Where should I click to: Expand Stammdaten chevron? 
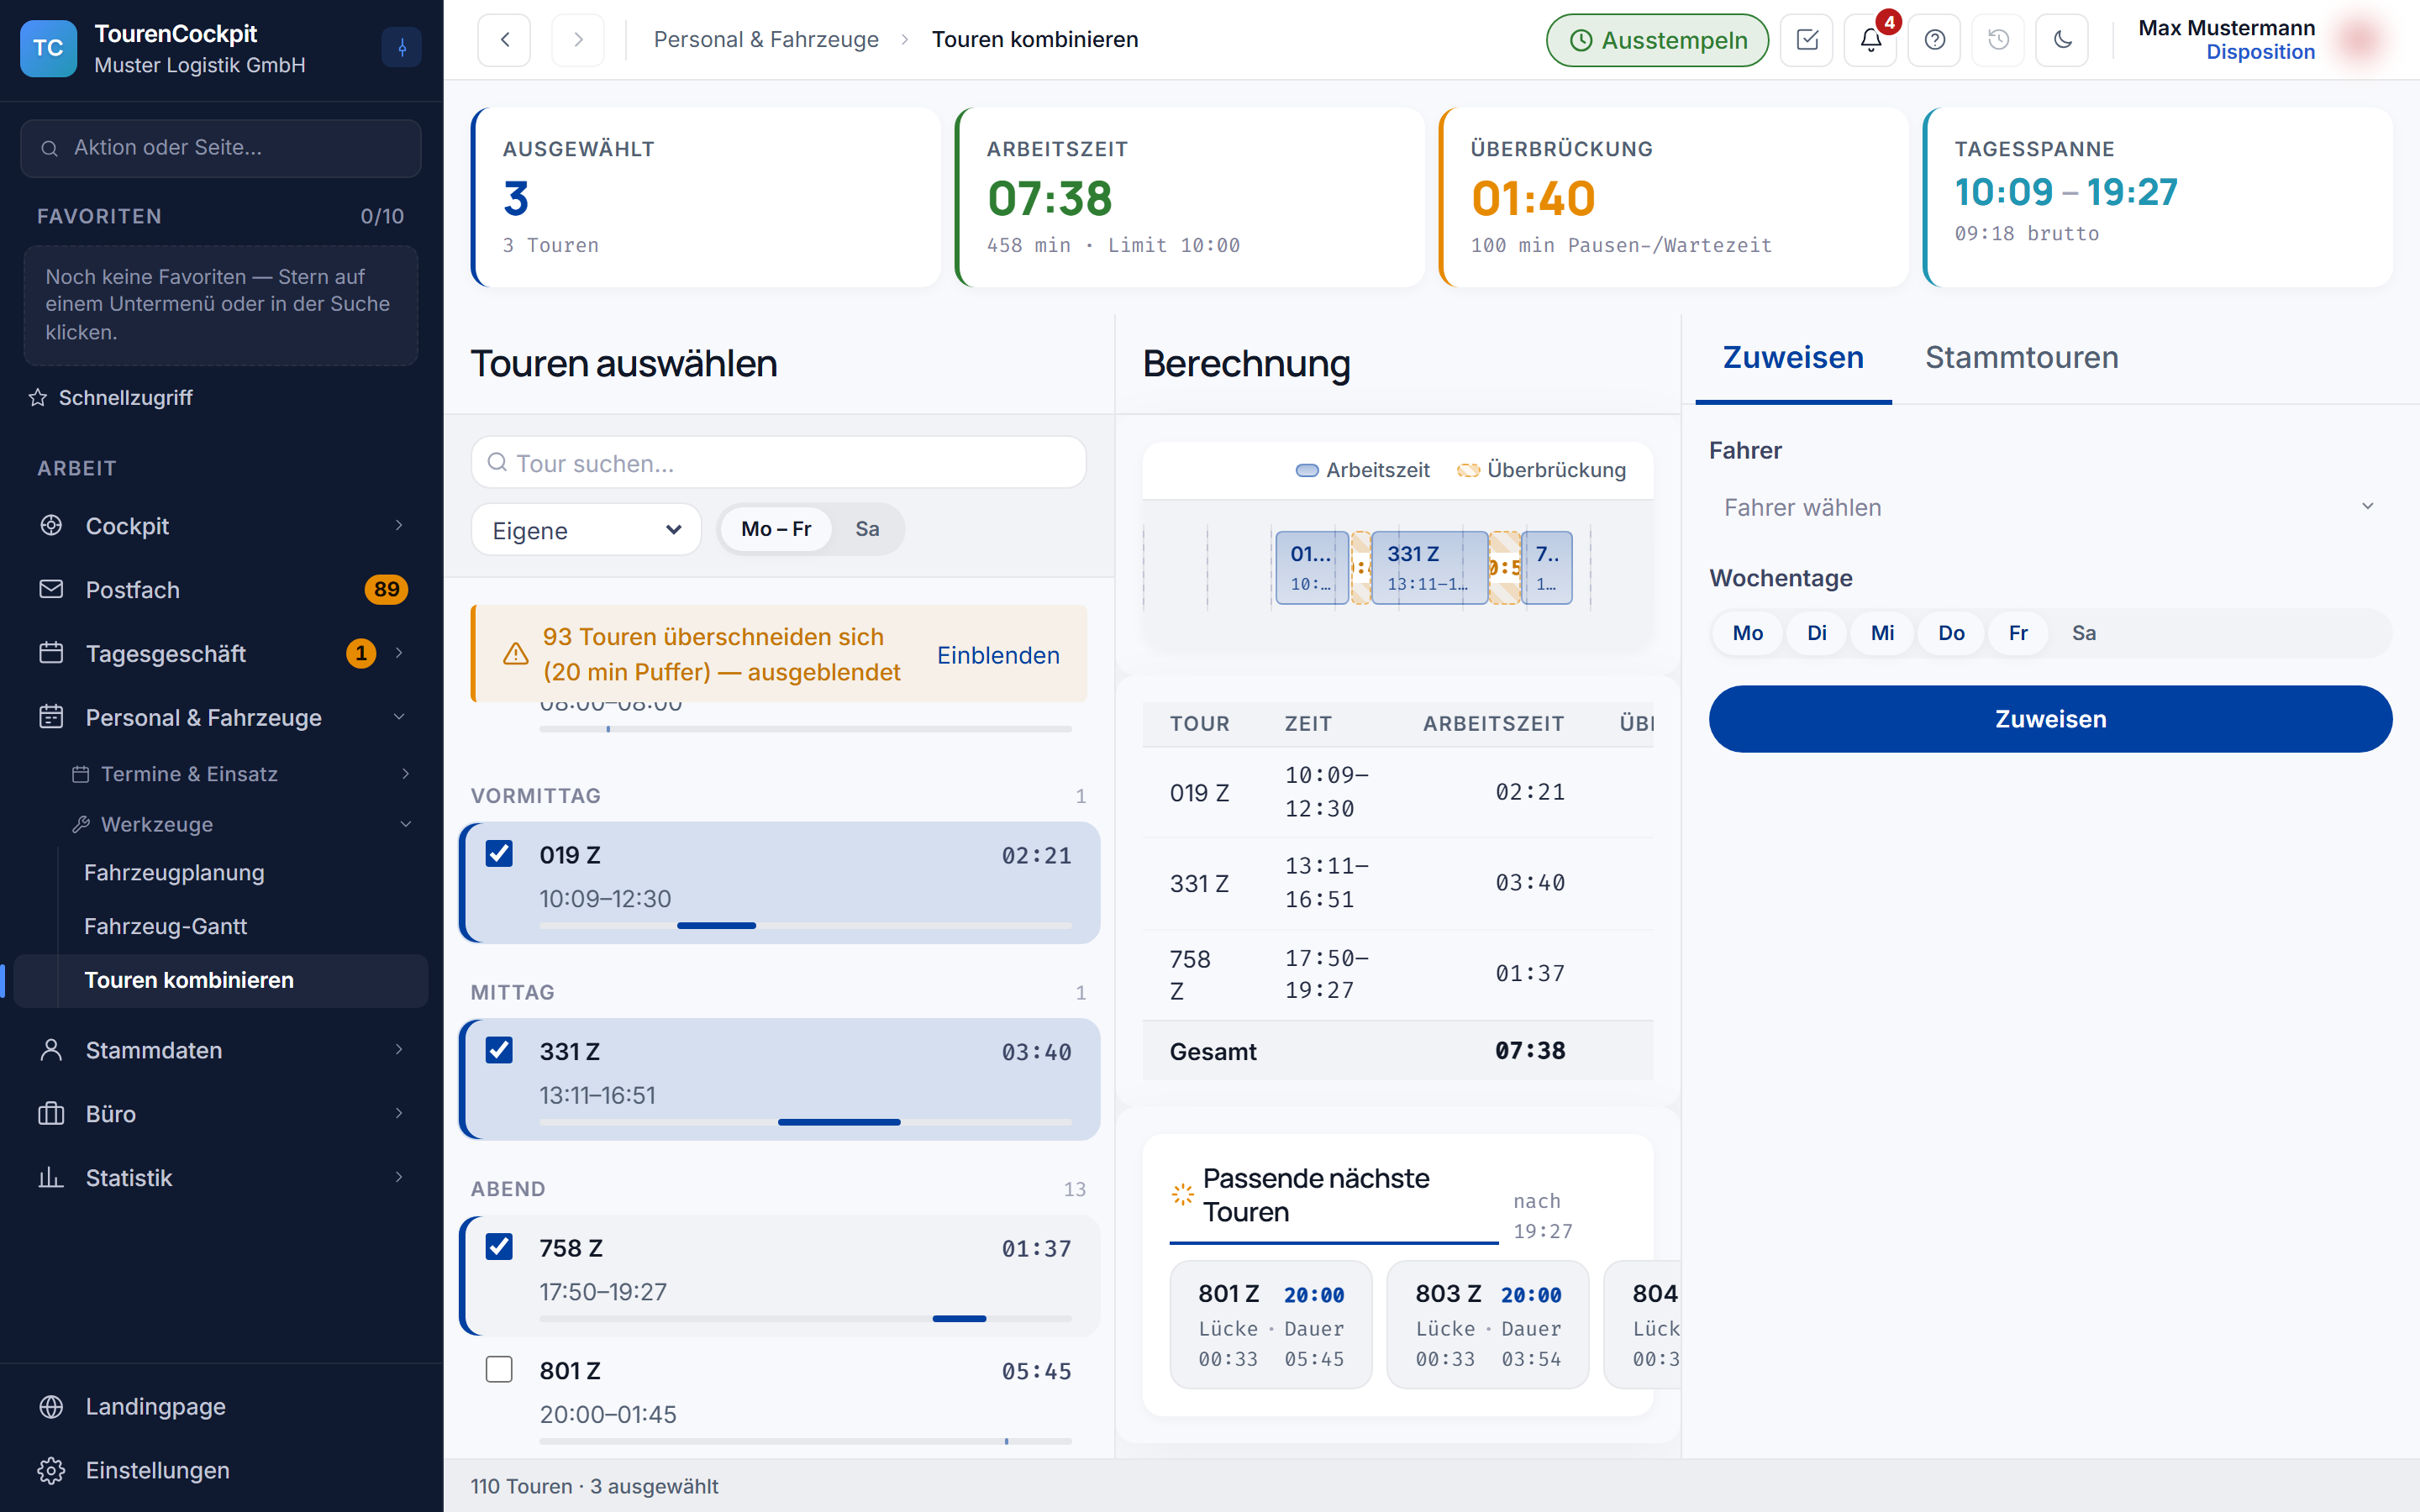click(x=399, y=1050)
